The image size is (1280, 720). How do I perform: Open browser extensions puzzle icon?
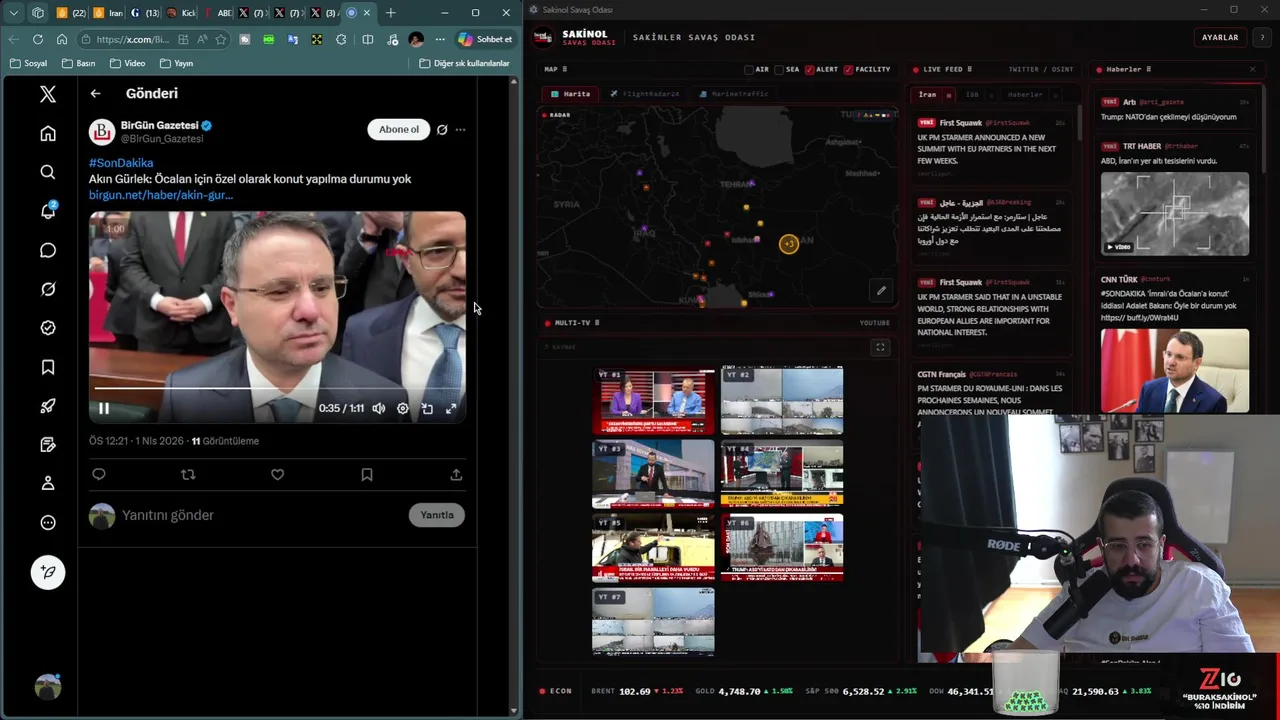tap(341, 39)
